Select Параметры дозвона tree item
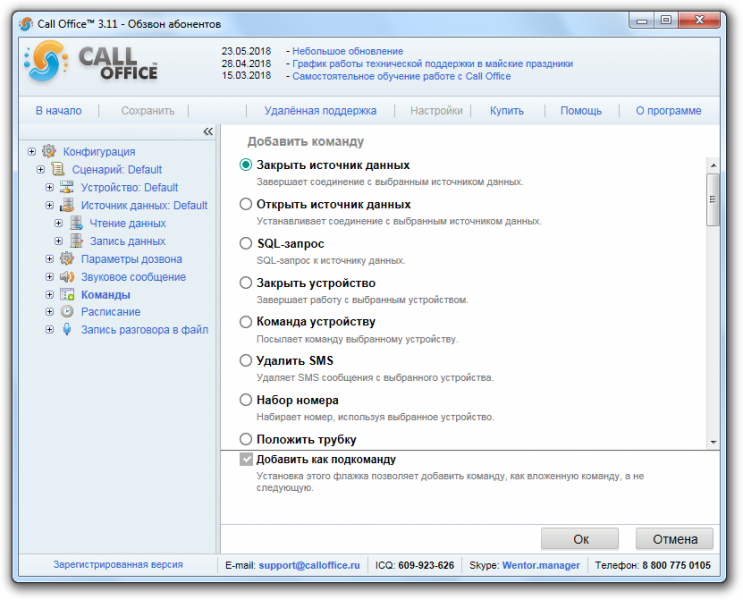Image resolution: width=743 pixels, height=600 pixels. point(131,259)
